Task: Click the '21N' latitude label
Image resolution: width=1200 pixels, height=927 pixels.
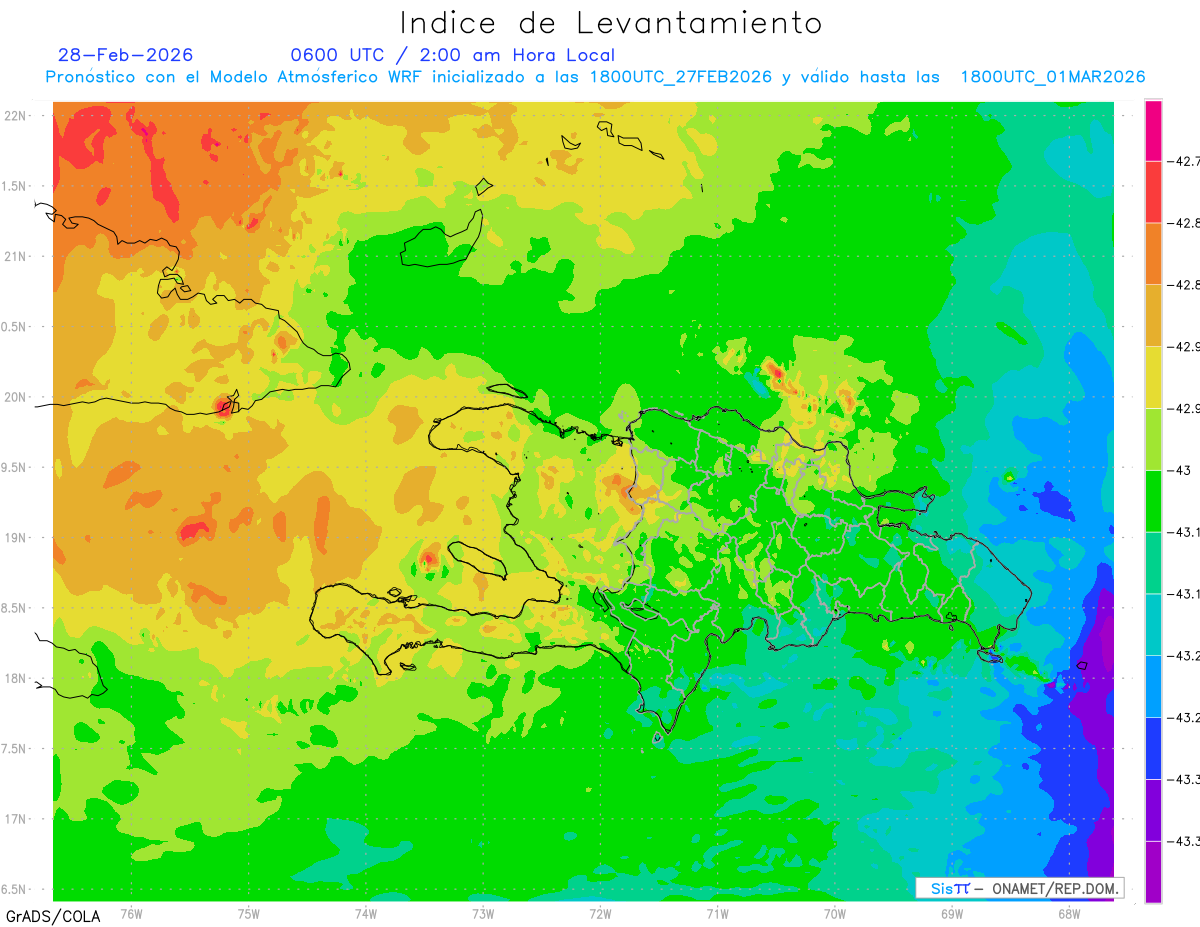Action: click(x=15, y=257)
